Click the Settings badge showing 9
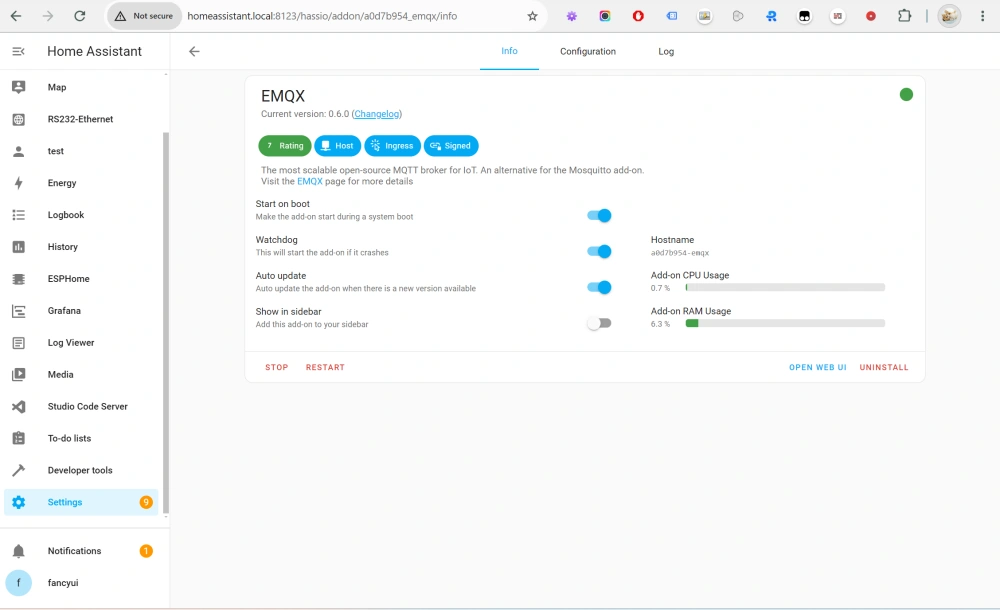The image size is (1000, 610). [x=146, y=502]
